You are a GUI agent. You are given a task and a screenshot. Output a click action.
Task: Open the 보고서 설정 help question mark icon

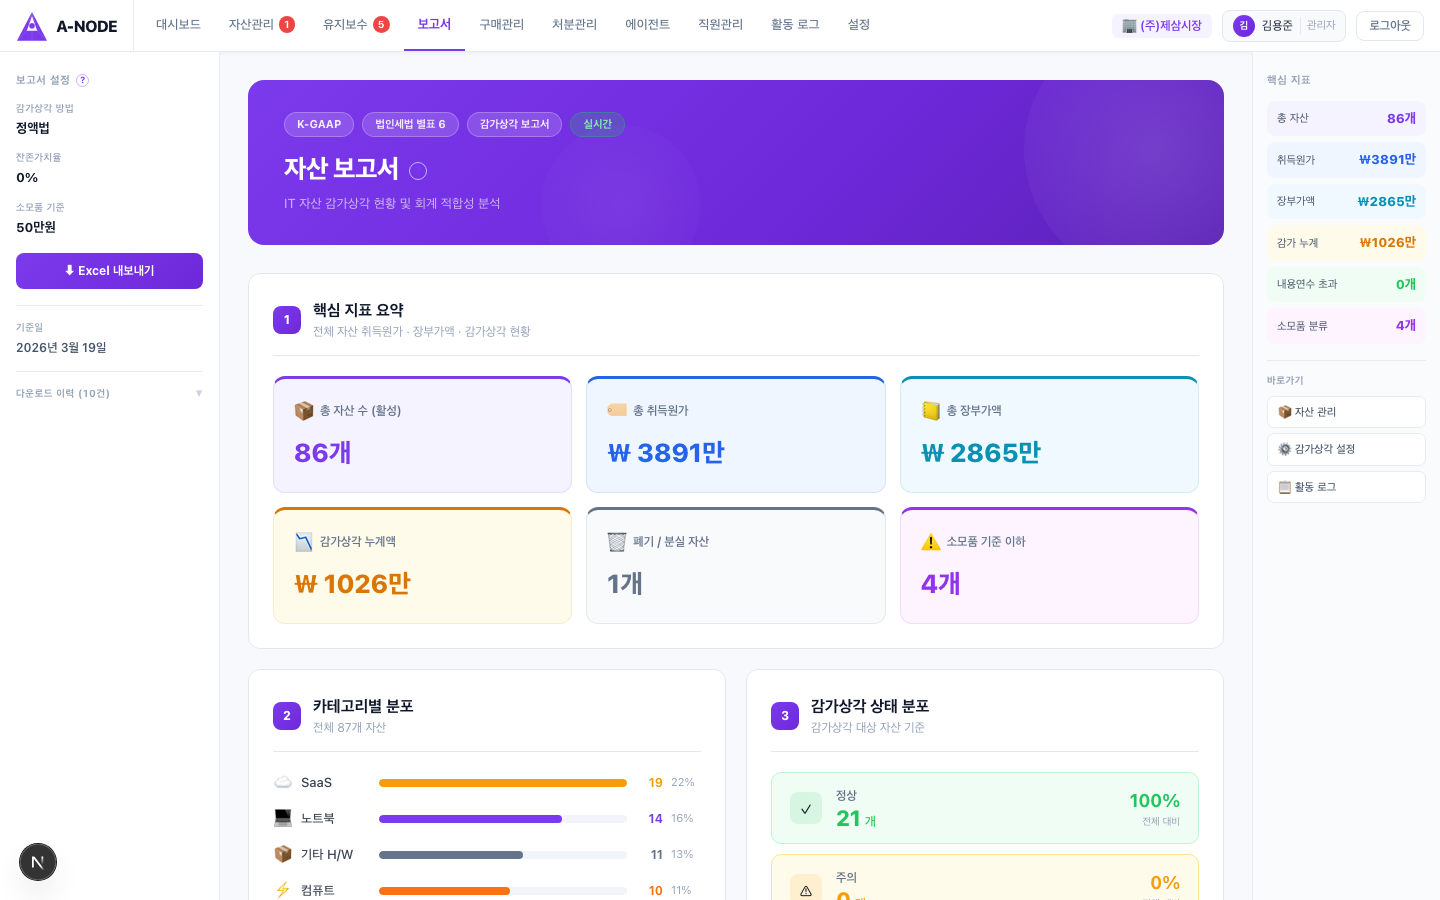[83, 81]
